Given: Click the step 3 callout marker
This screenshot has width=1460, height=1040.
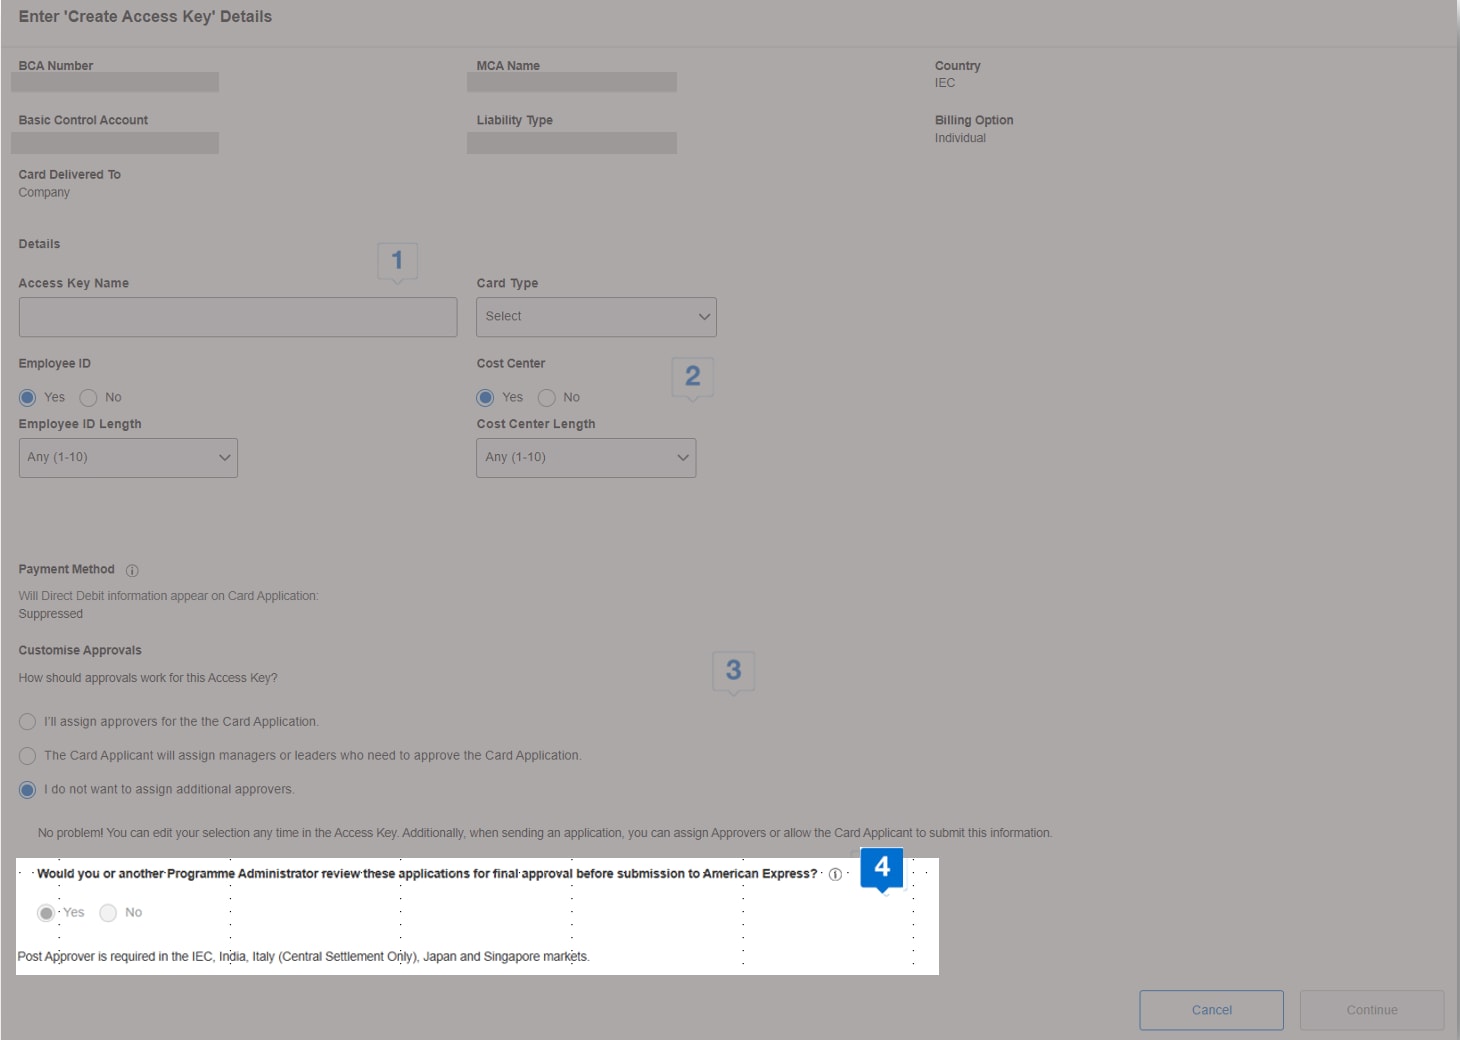Looking at the screenshot, I should (x=733, y=670).
